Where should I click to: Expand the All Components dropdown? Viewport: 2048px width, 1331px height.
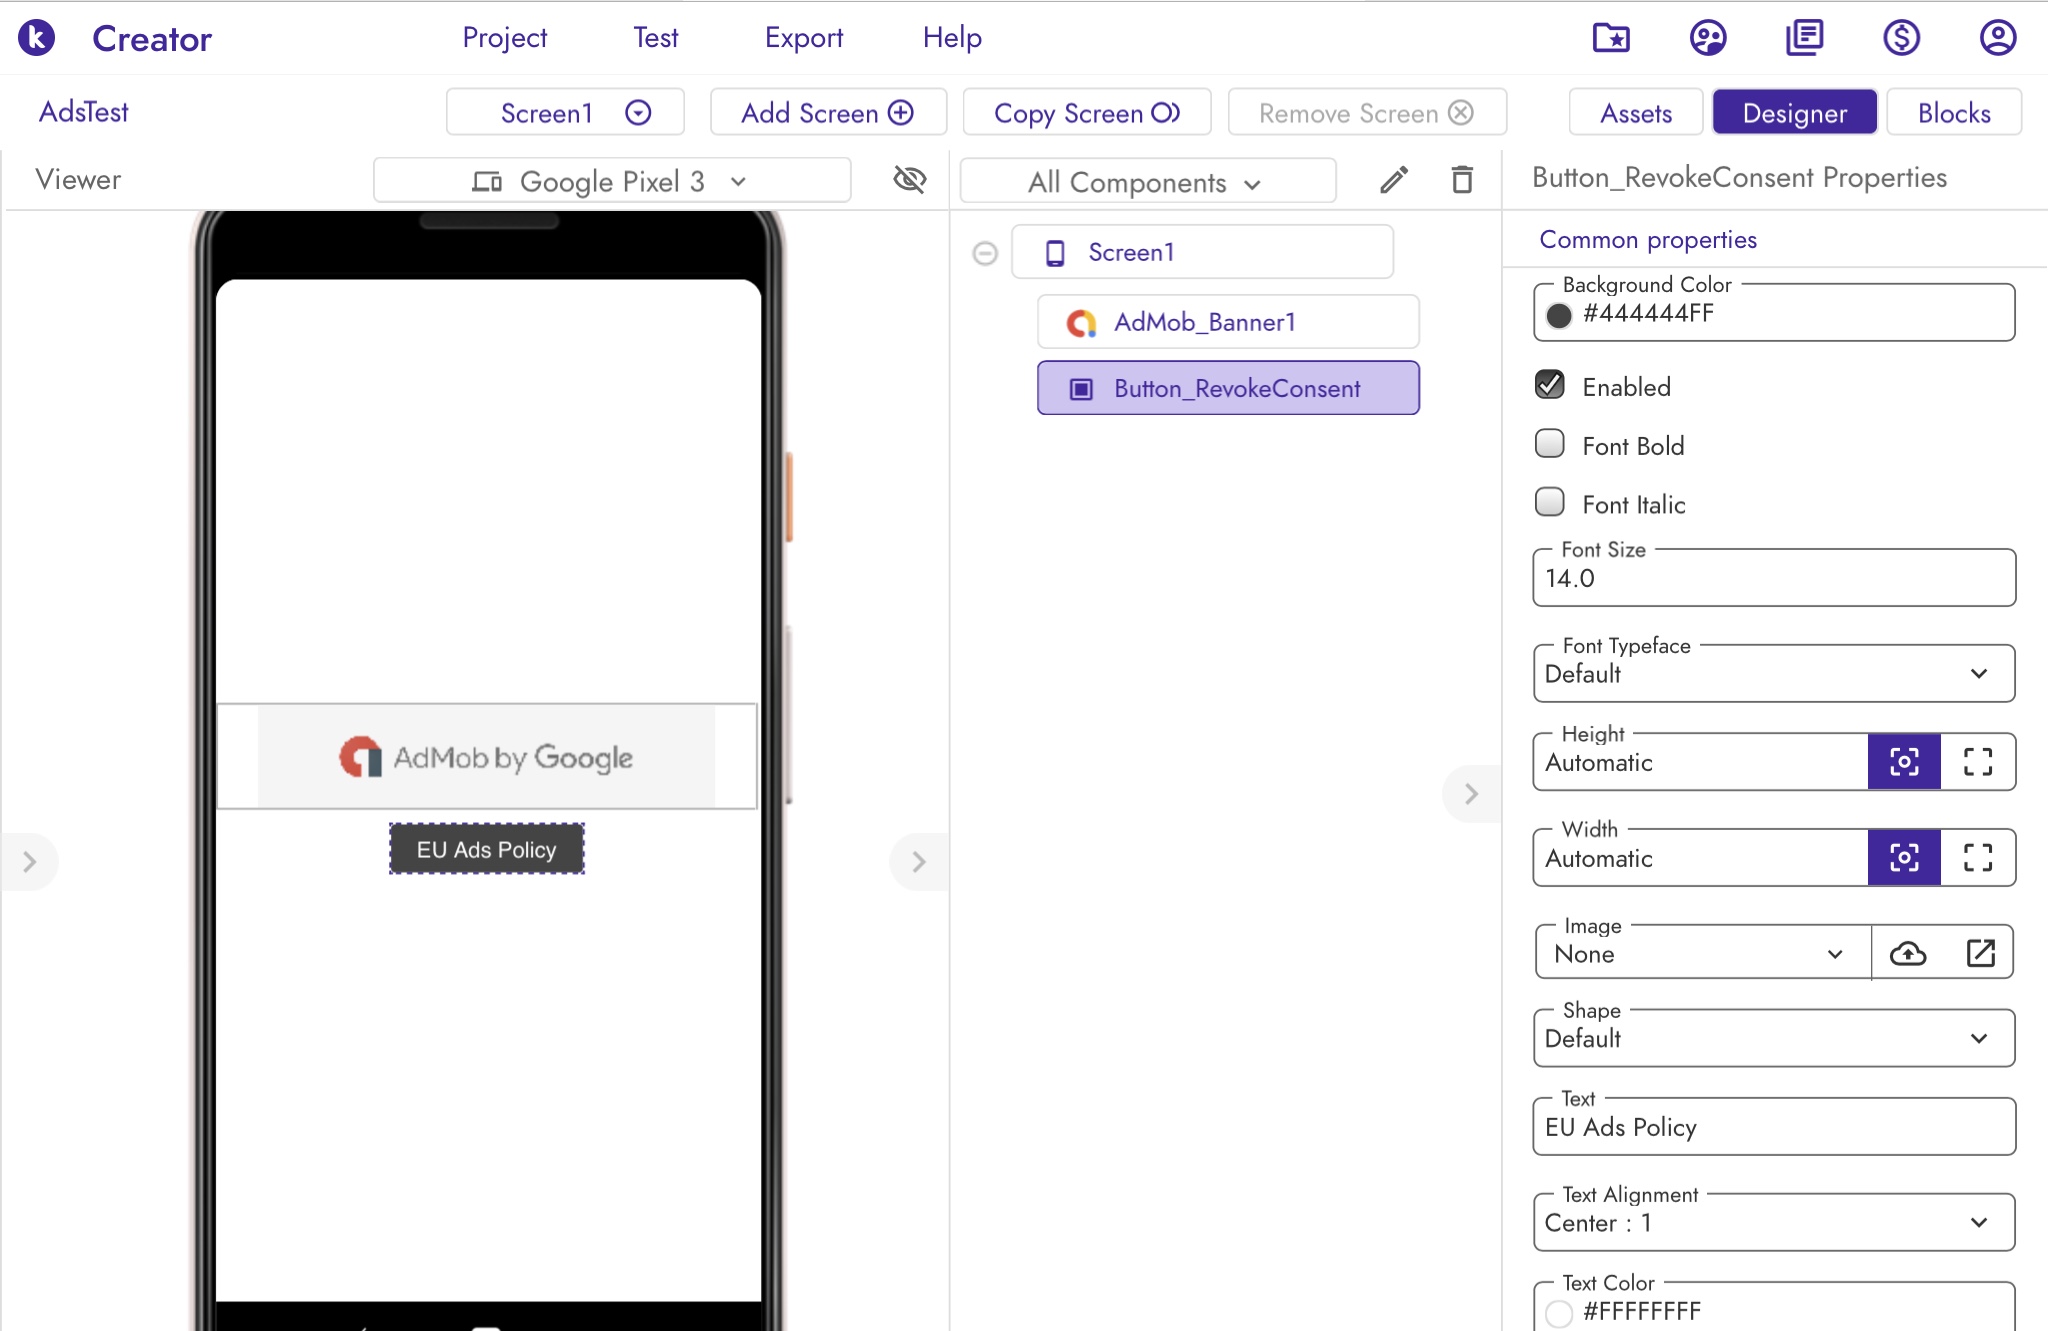pyautogui.click(x=1146, y=182)
